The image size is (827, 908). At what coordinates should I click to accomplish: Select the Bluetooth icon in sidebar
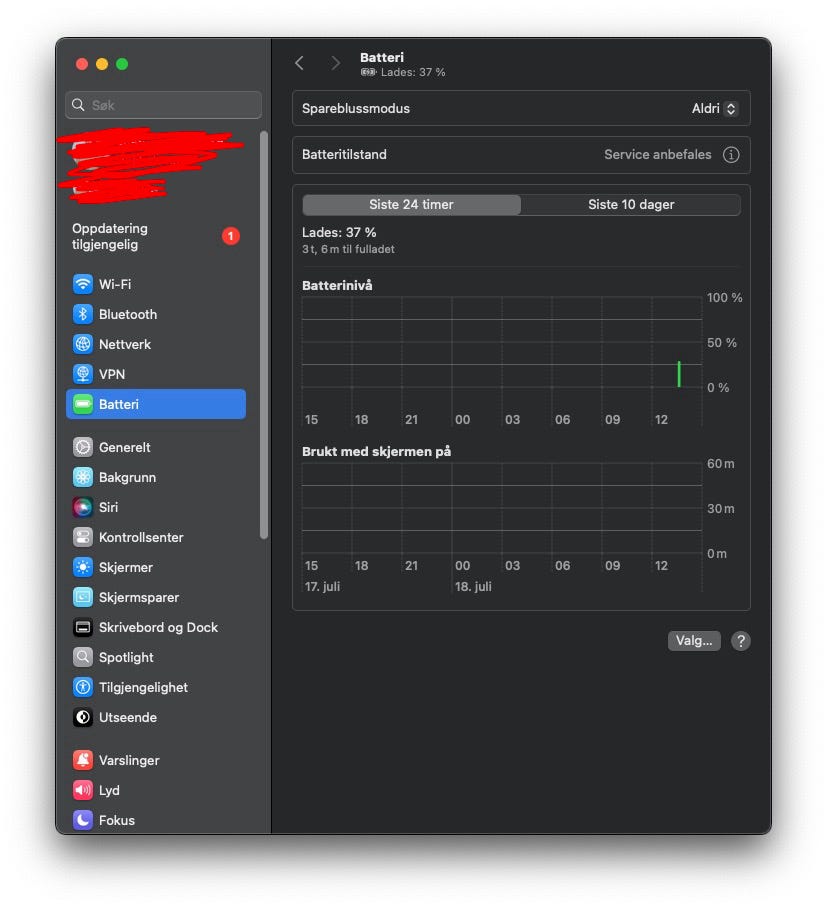click(x=83, y=314)
